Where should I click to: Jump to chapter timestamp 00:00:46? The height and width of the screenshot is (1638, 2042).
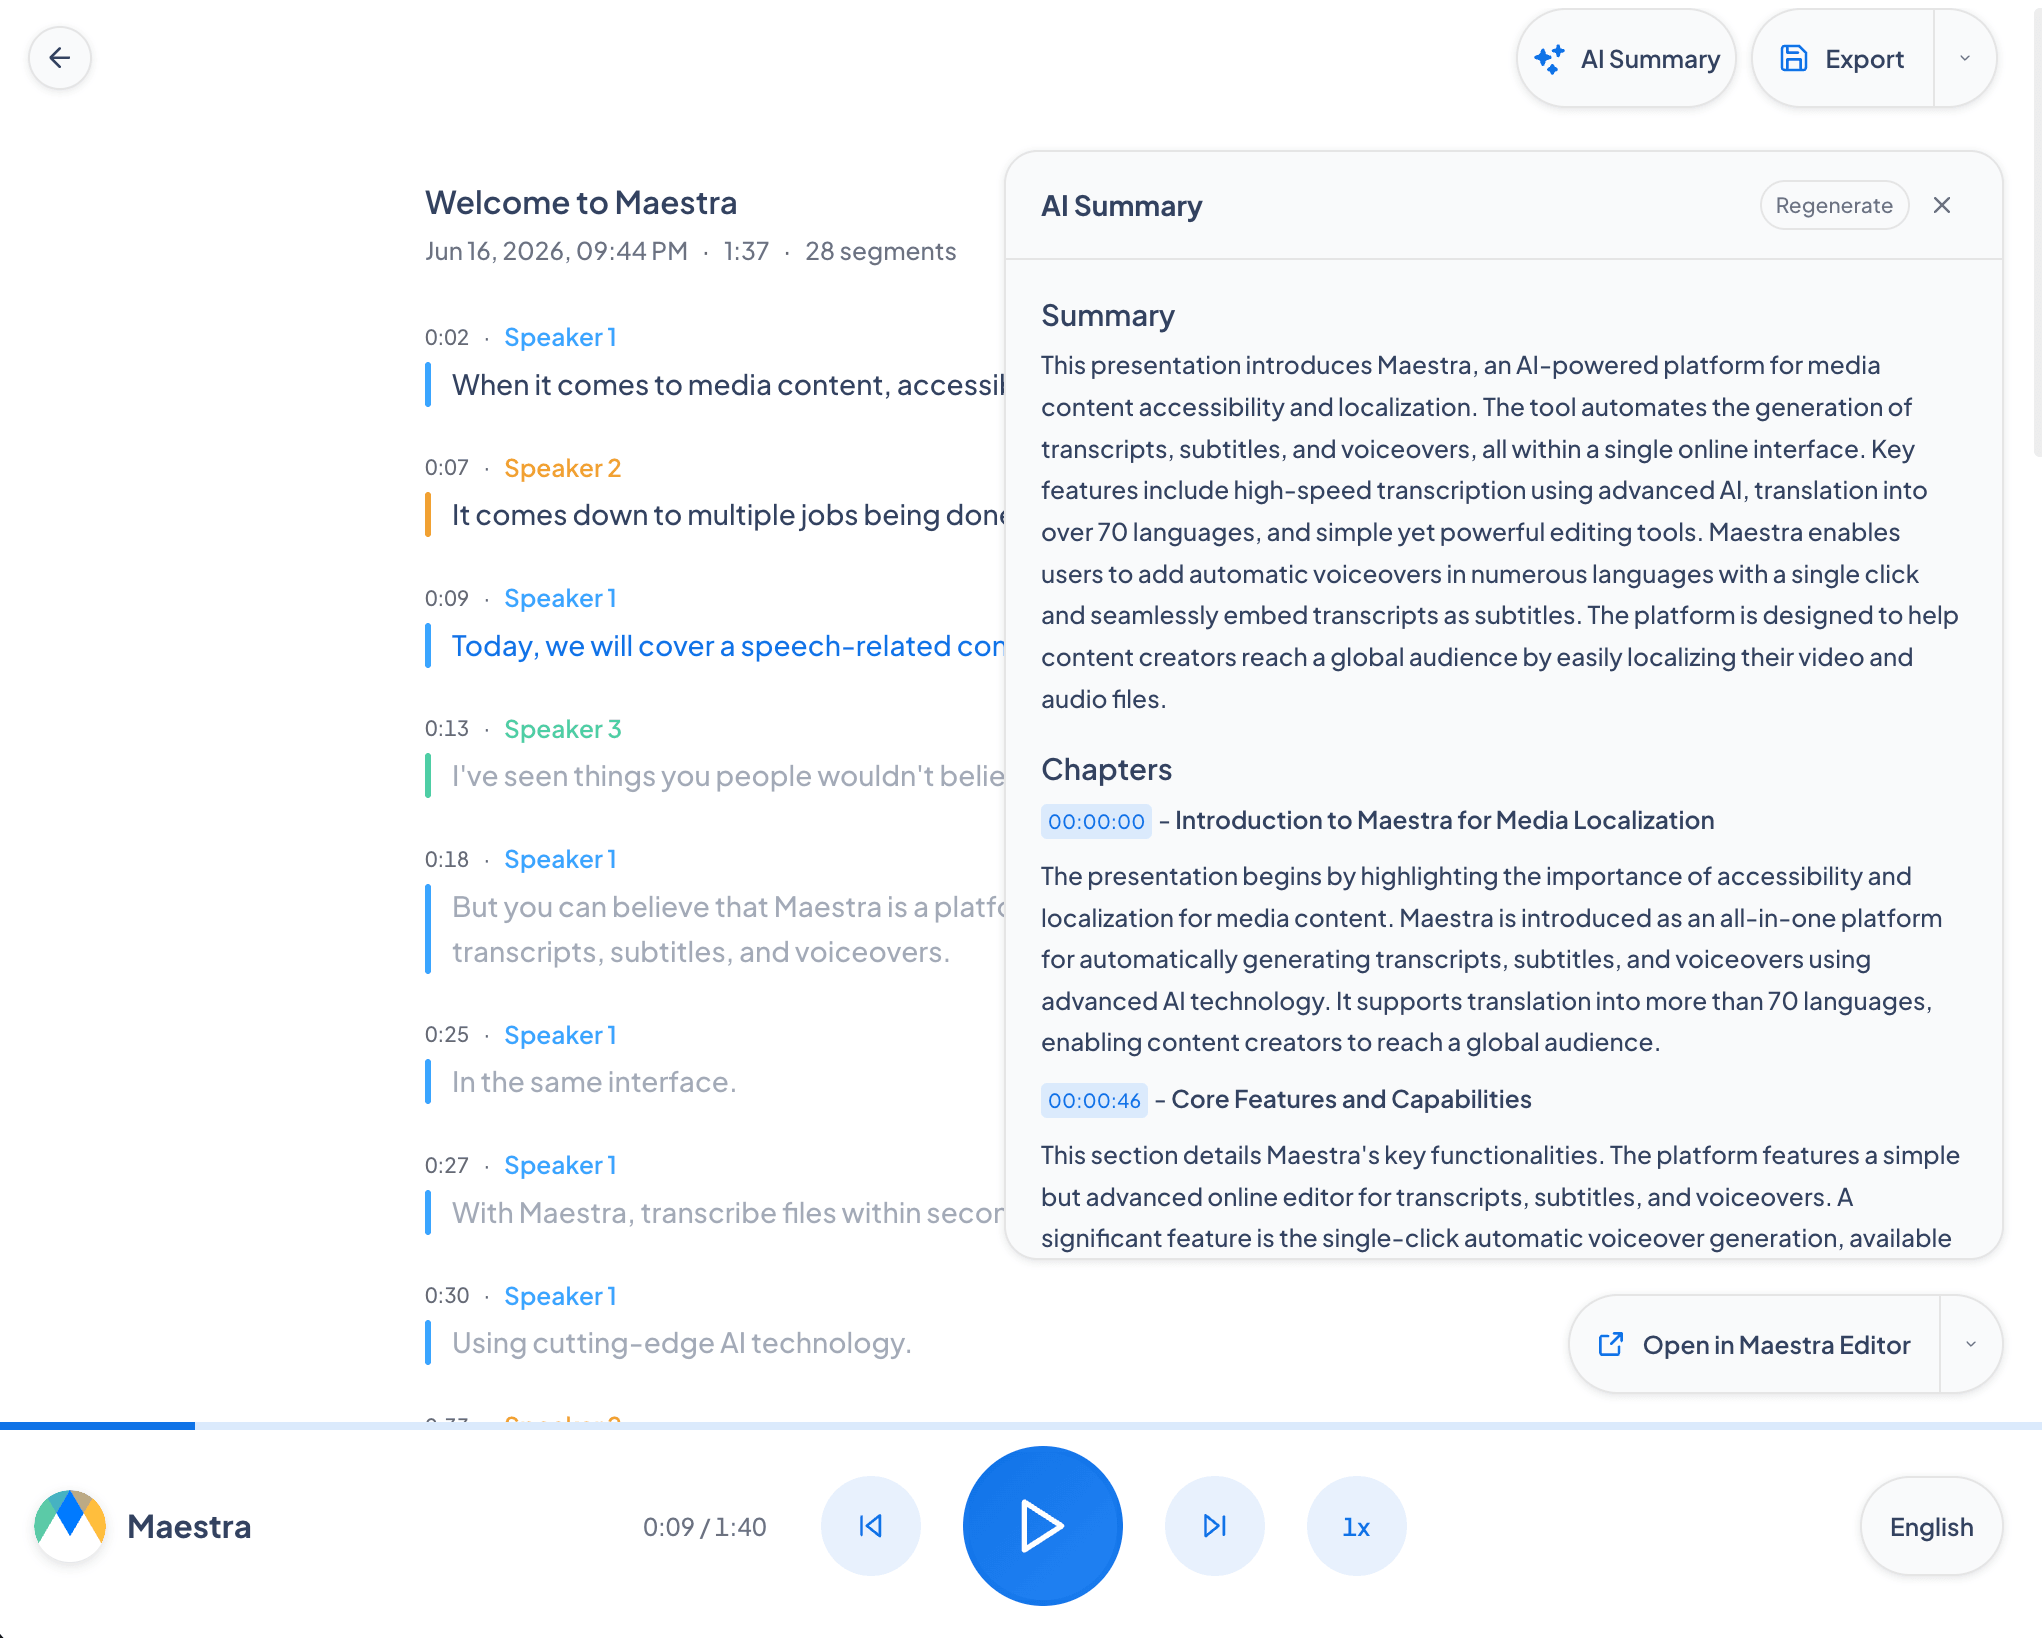click(x=1094, y=1100)
